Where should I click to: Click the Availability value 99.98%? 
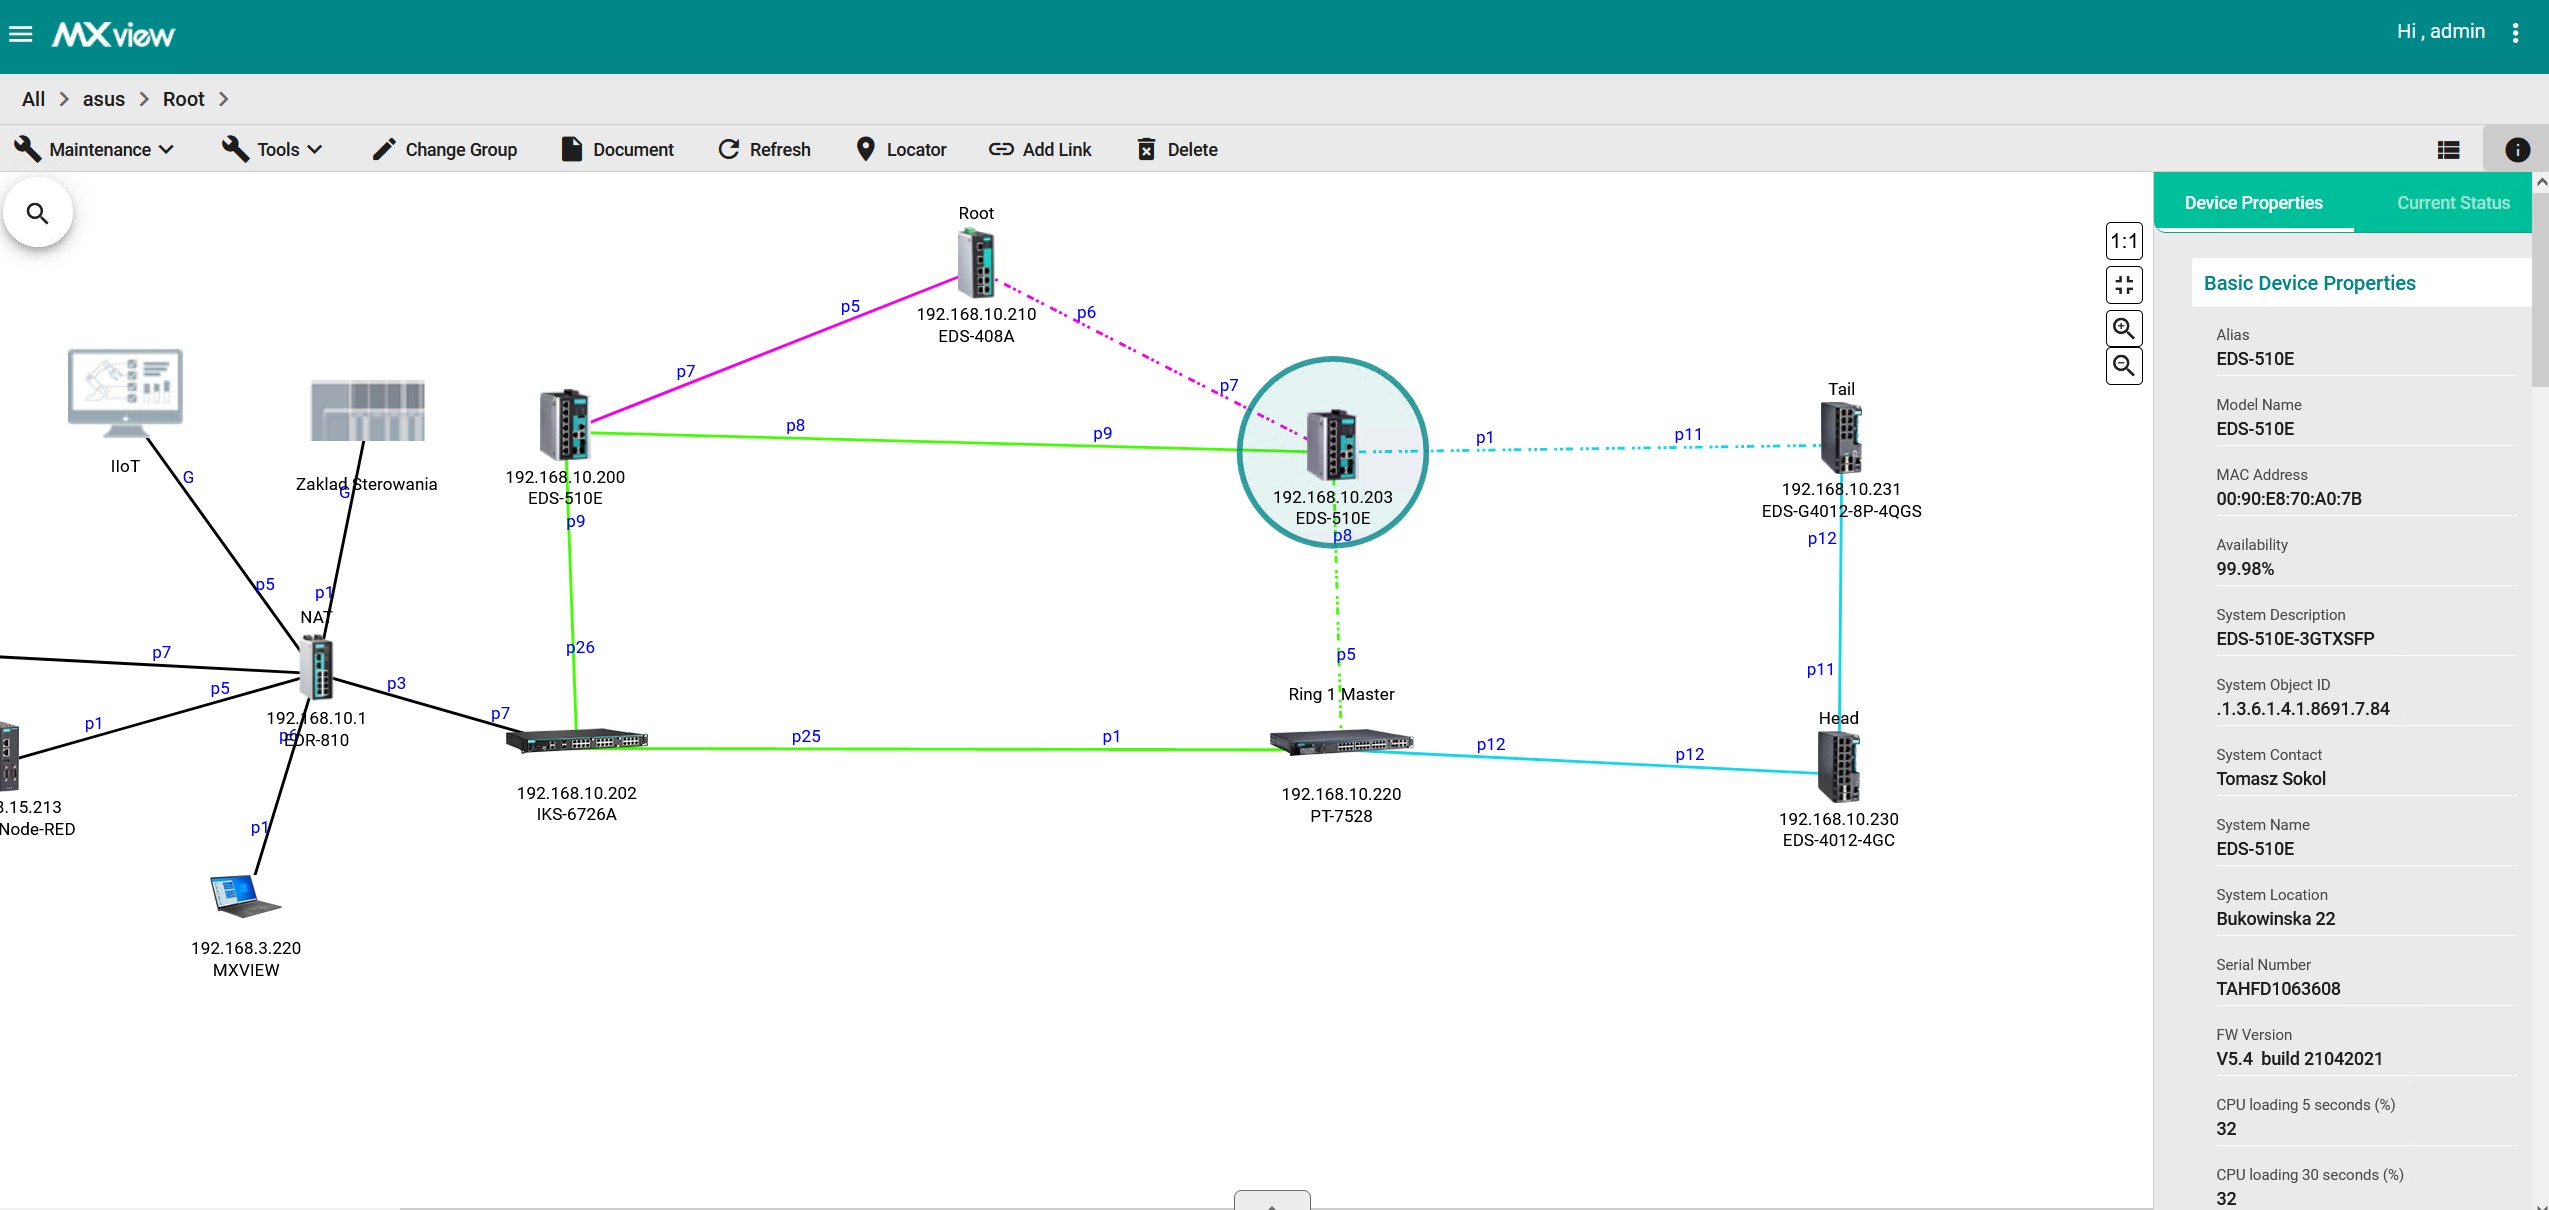click(x=2245, y=569)
